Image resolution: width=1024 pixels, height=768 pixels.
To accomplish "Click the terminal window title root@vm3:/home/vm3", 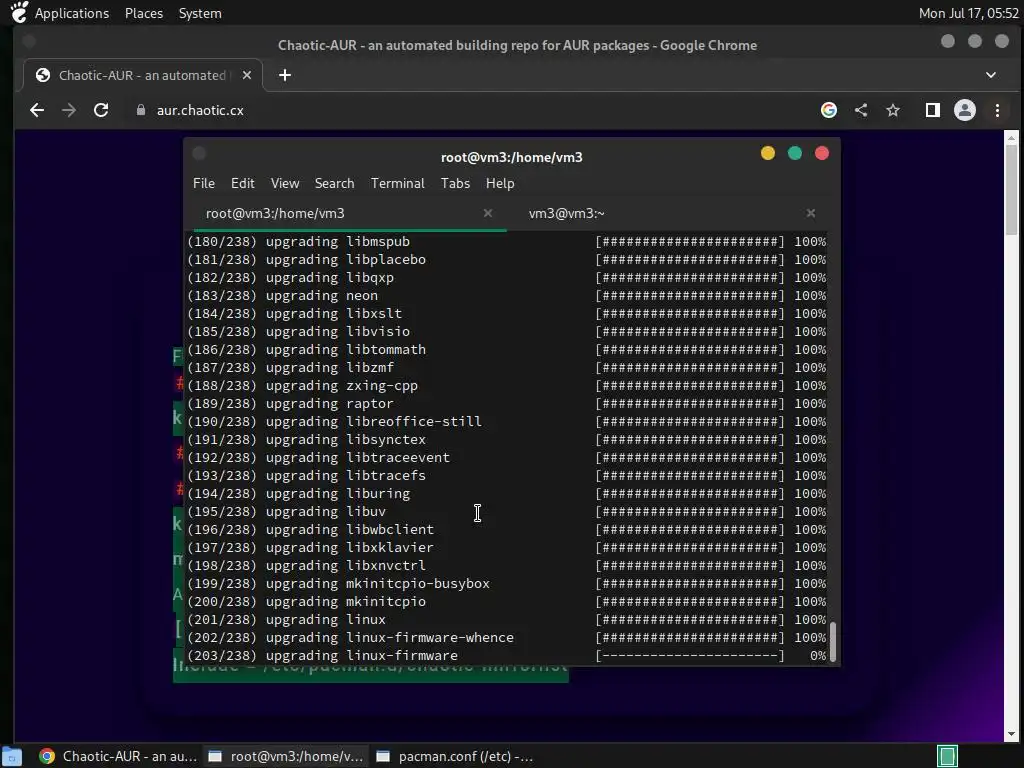I will point(511,157).
